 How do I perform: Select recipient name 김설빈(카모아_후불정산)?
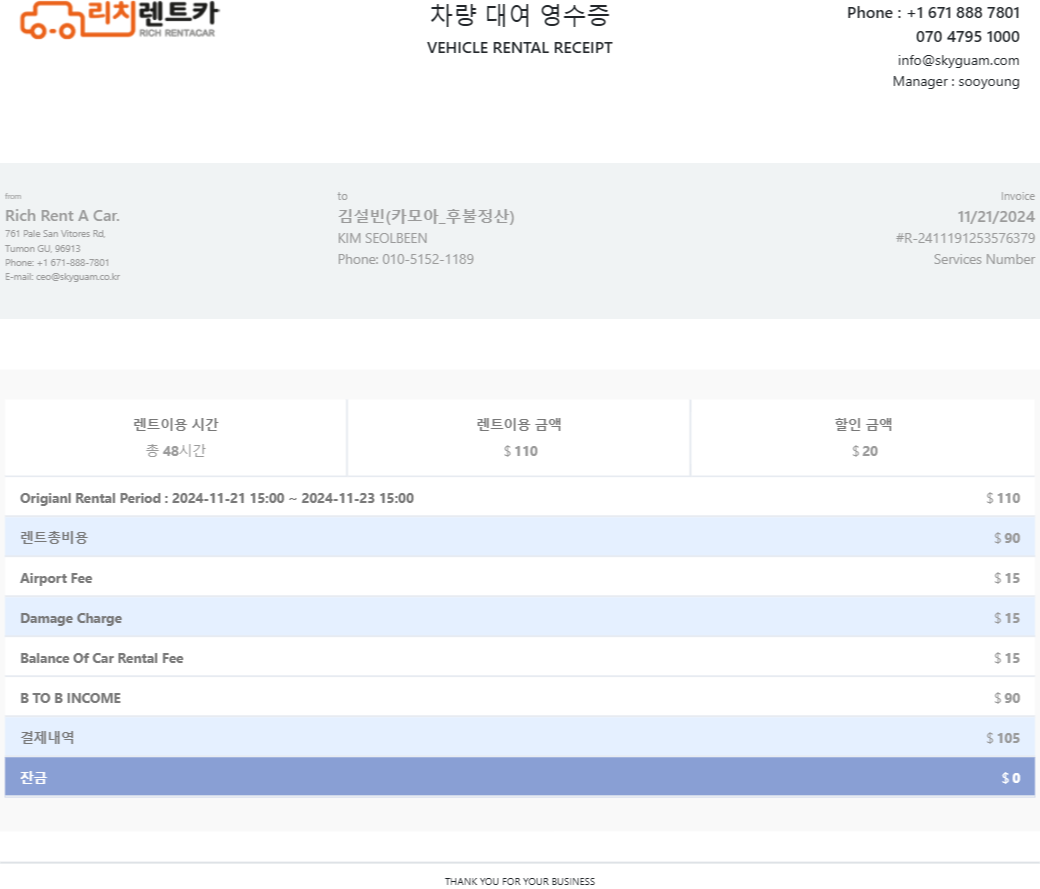coord(426,216)
